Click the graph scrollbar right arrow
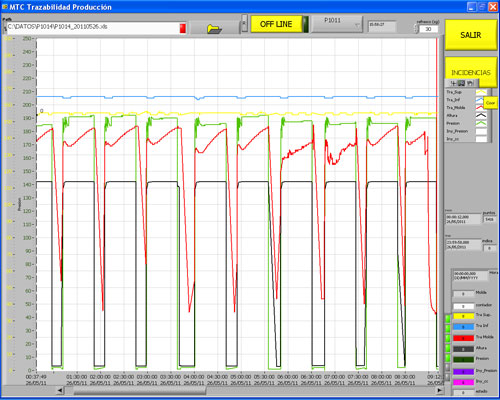 440,390
